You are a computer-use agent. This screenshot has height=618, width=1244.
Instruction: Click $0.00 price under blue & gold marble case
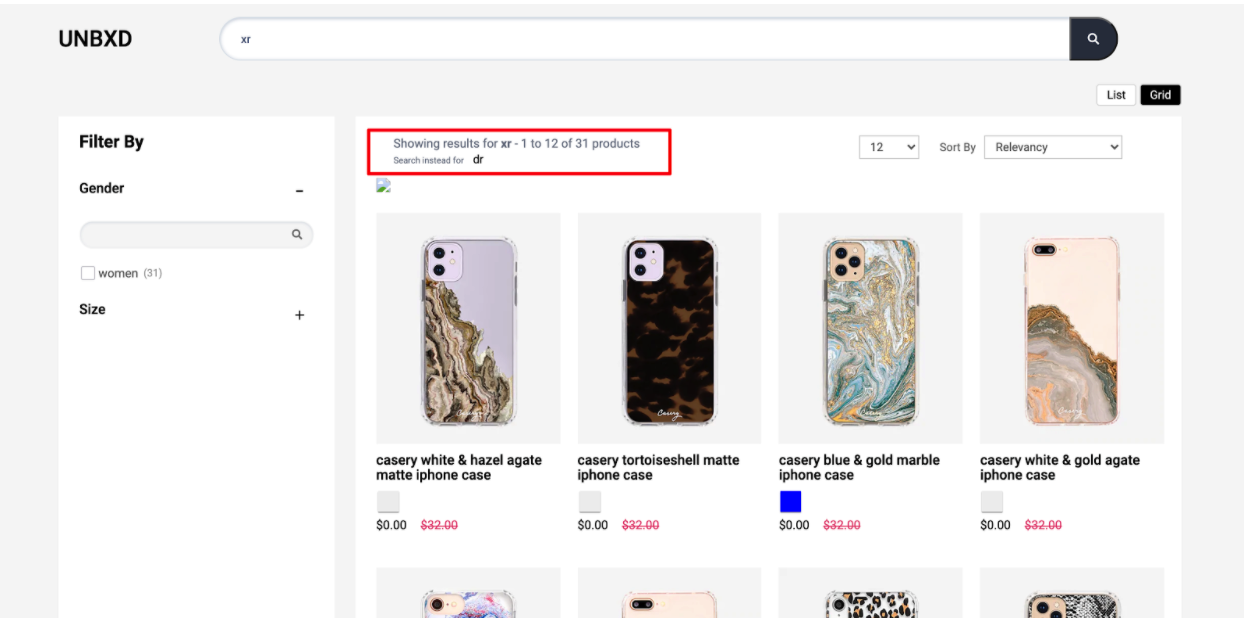pyautogui.click(x=794, y=525)
